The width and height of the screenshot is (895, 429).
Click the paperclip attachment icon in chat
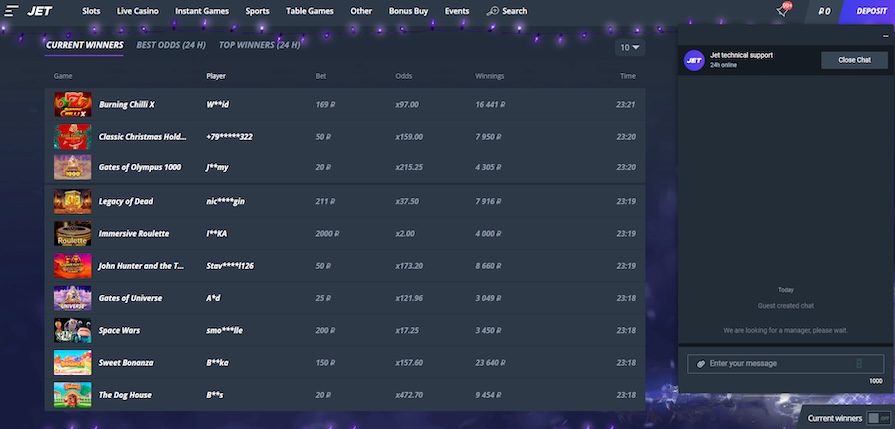[700, 364]
